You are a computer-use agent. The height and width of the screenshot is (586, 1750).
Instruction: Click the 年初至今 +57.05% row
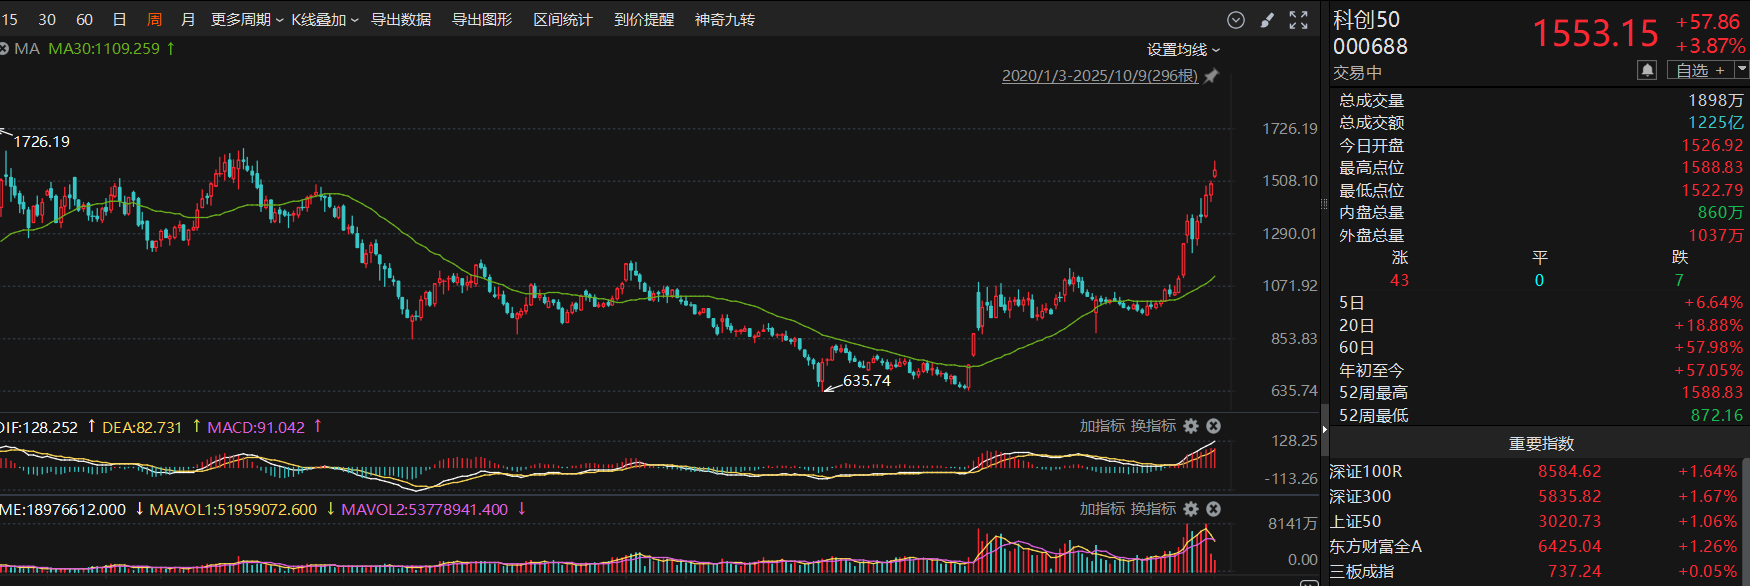[x=1541, y=370]
